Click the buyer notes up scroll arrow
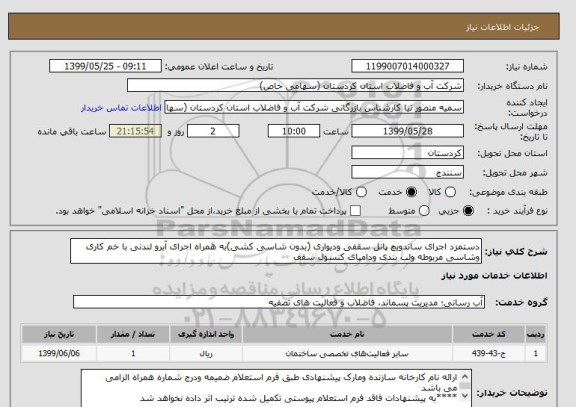This screenshot has width=576, height=407. click(x=465, y=377)
